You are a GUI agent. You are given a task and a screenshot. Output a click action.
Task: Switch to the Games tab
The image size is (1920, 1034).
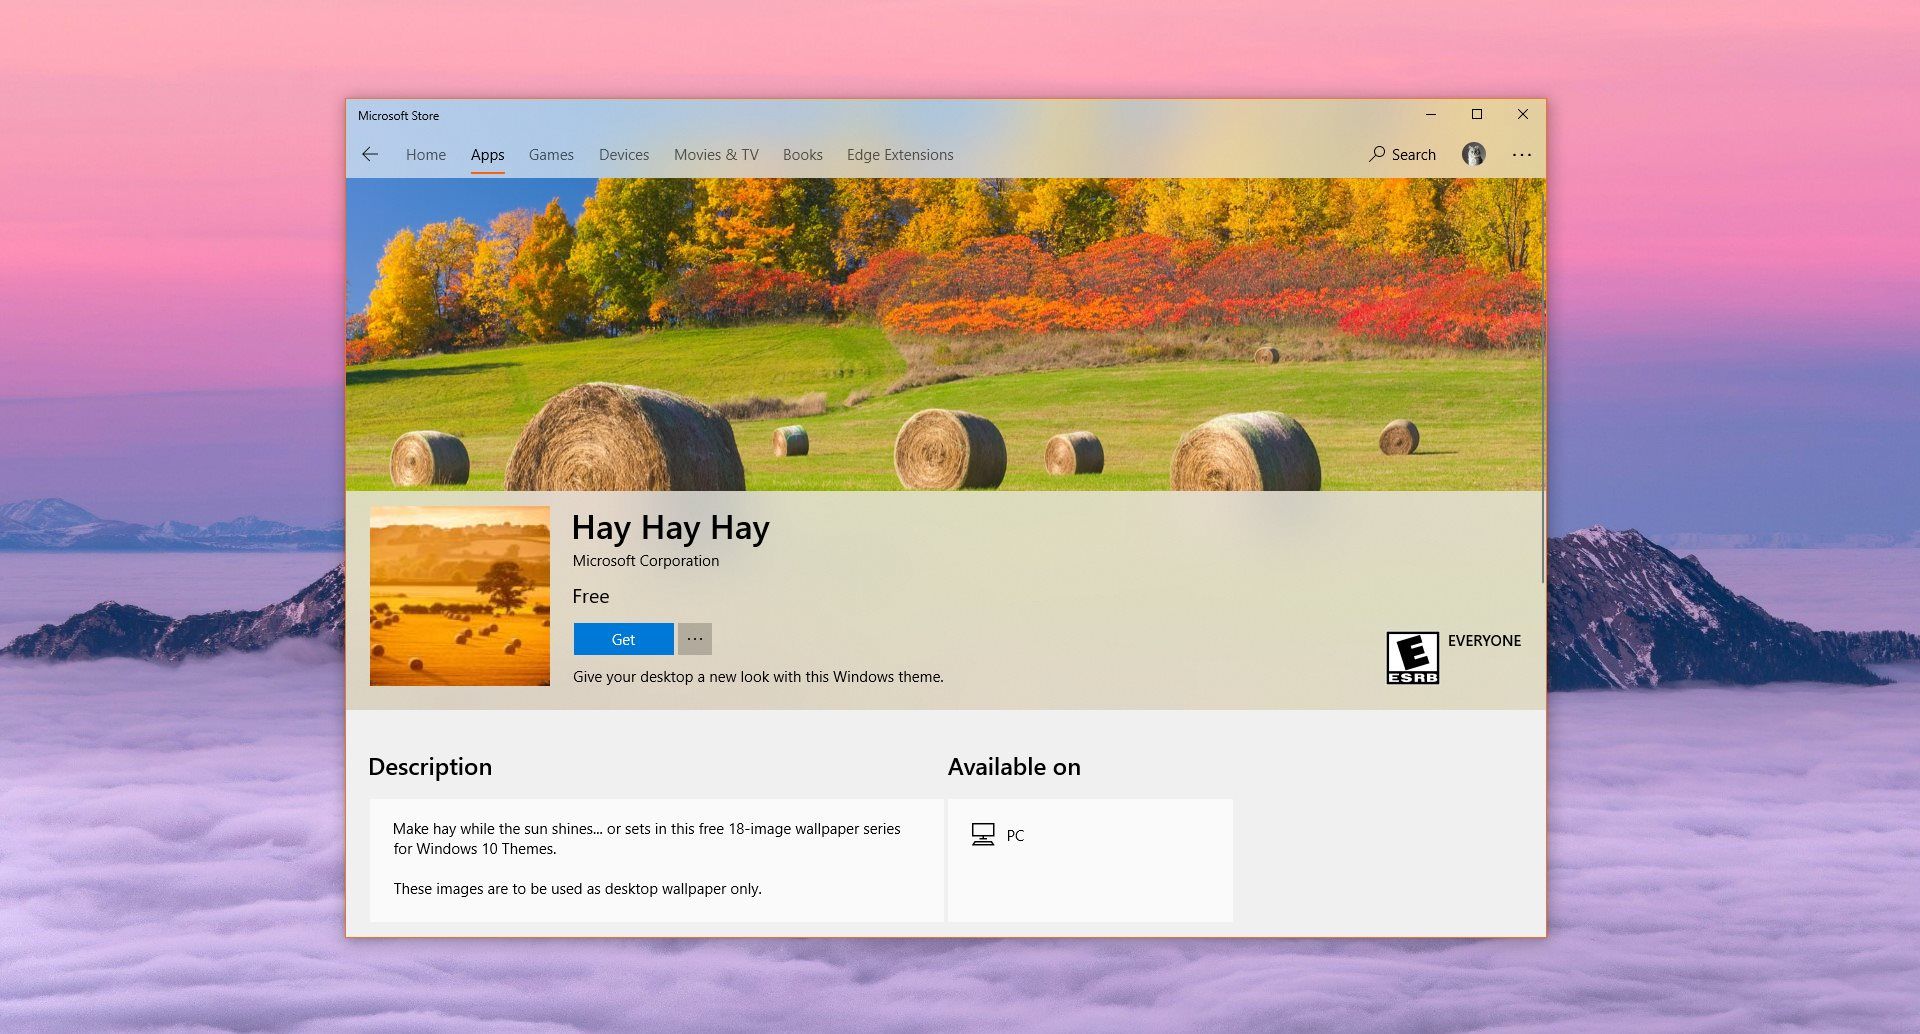(x=551, y=154)
